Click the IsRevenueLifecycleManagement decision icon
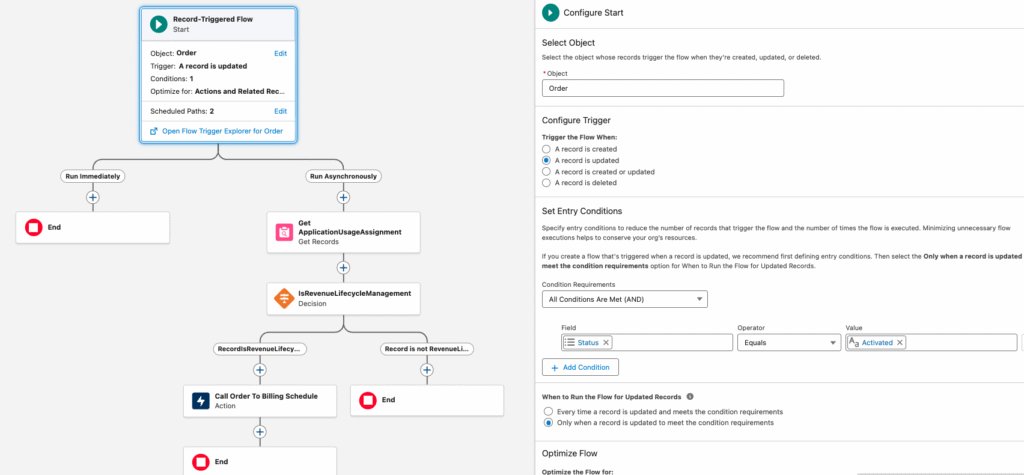The height and width of the screenshot is (475, 1024). coord(283,298)
